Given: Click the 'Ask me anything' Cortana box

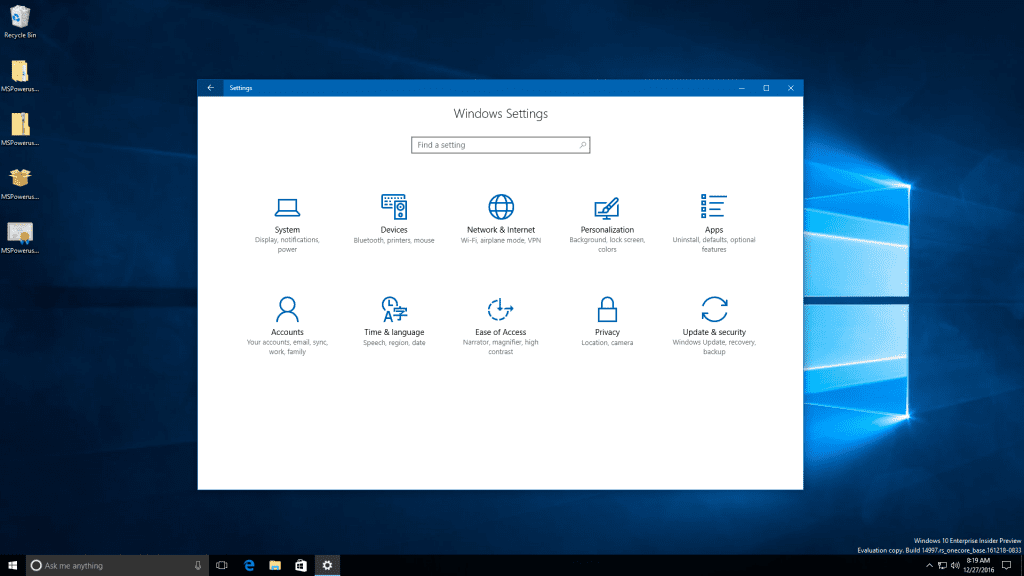Looking at the screenshot, I should click(x=117, y=566).
